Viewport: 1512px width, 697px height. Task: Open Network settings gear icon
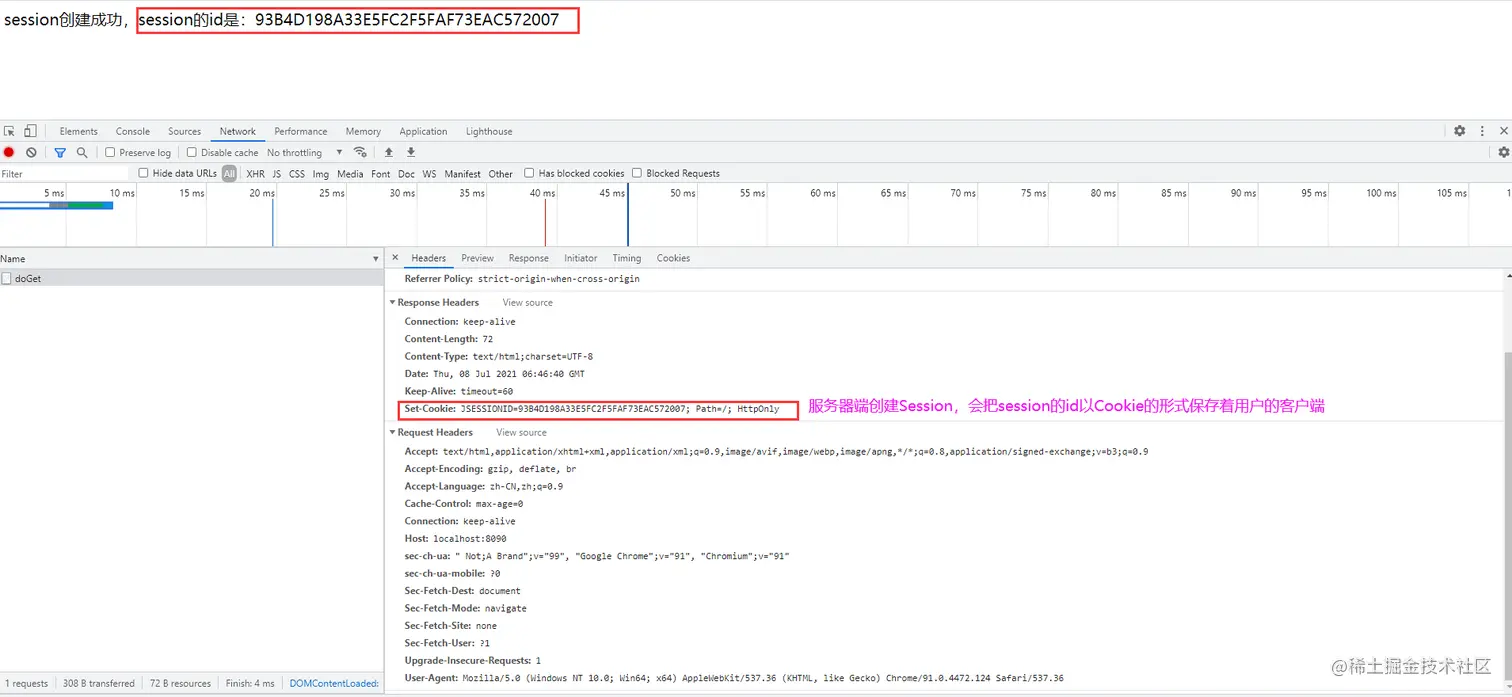[x=1503, y=152]
